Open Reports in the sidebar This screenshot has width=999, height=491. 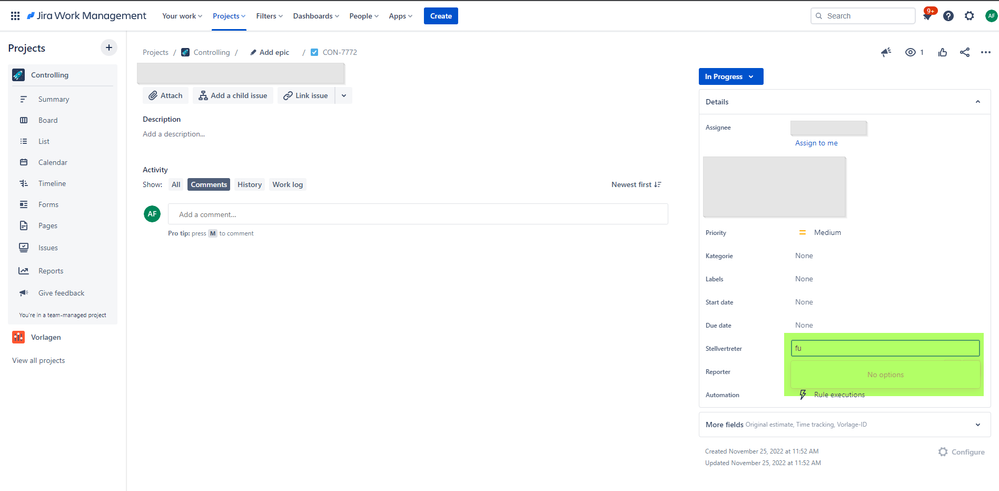63,271
